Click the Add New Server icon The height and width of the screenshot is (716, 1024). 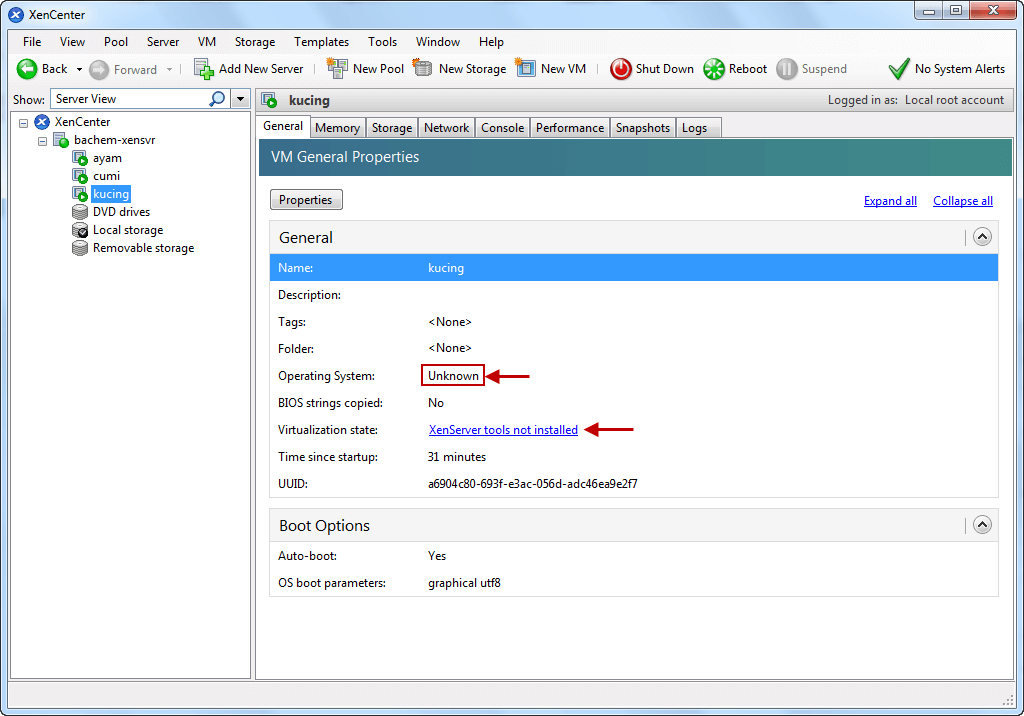tap(204, 69)
